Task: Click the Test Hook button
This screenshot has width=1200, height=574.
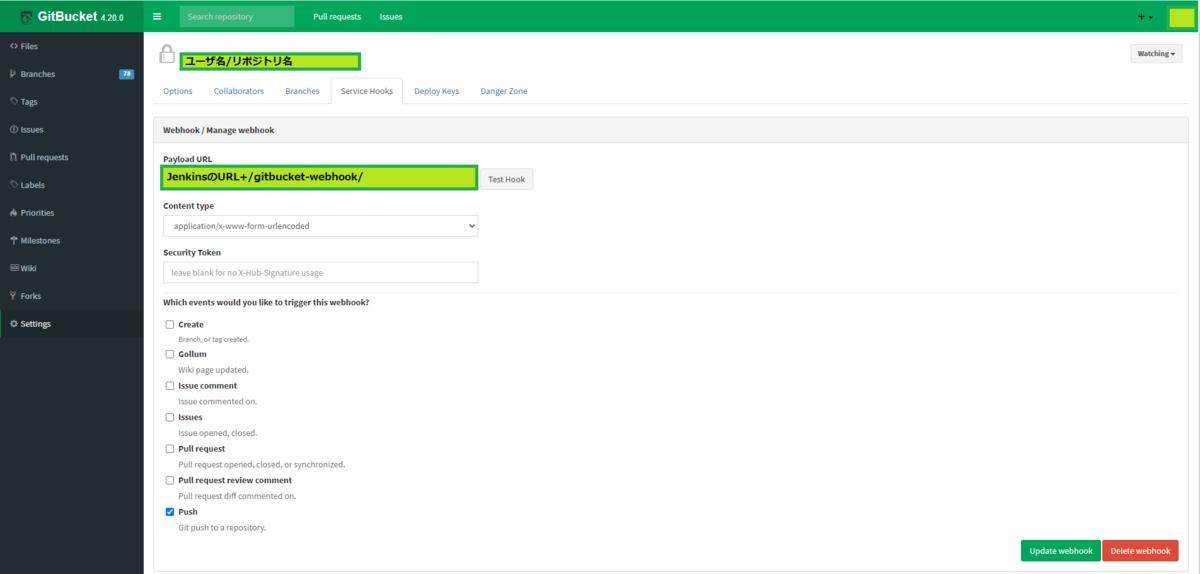Action: pyautogui.click(x=507, y=179)
